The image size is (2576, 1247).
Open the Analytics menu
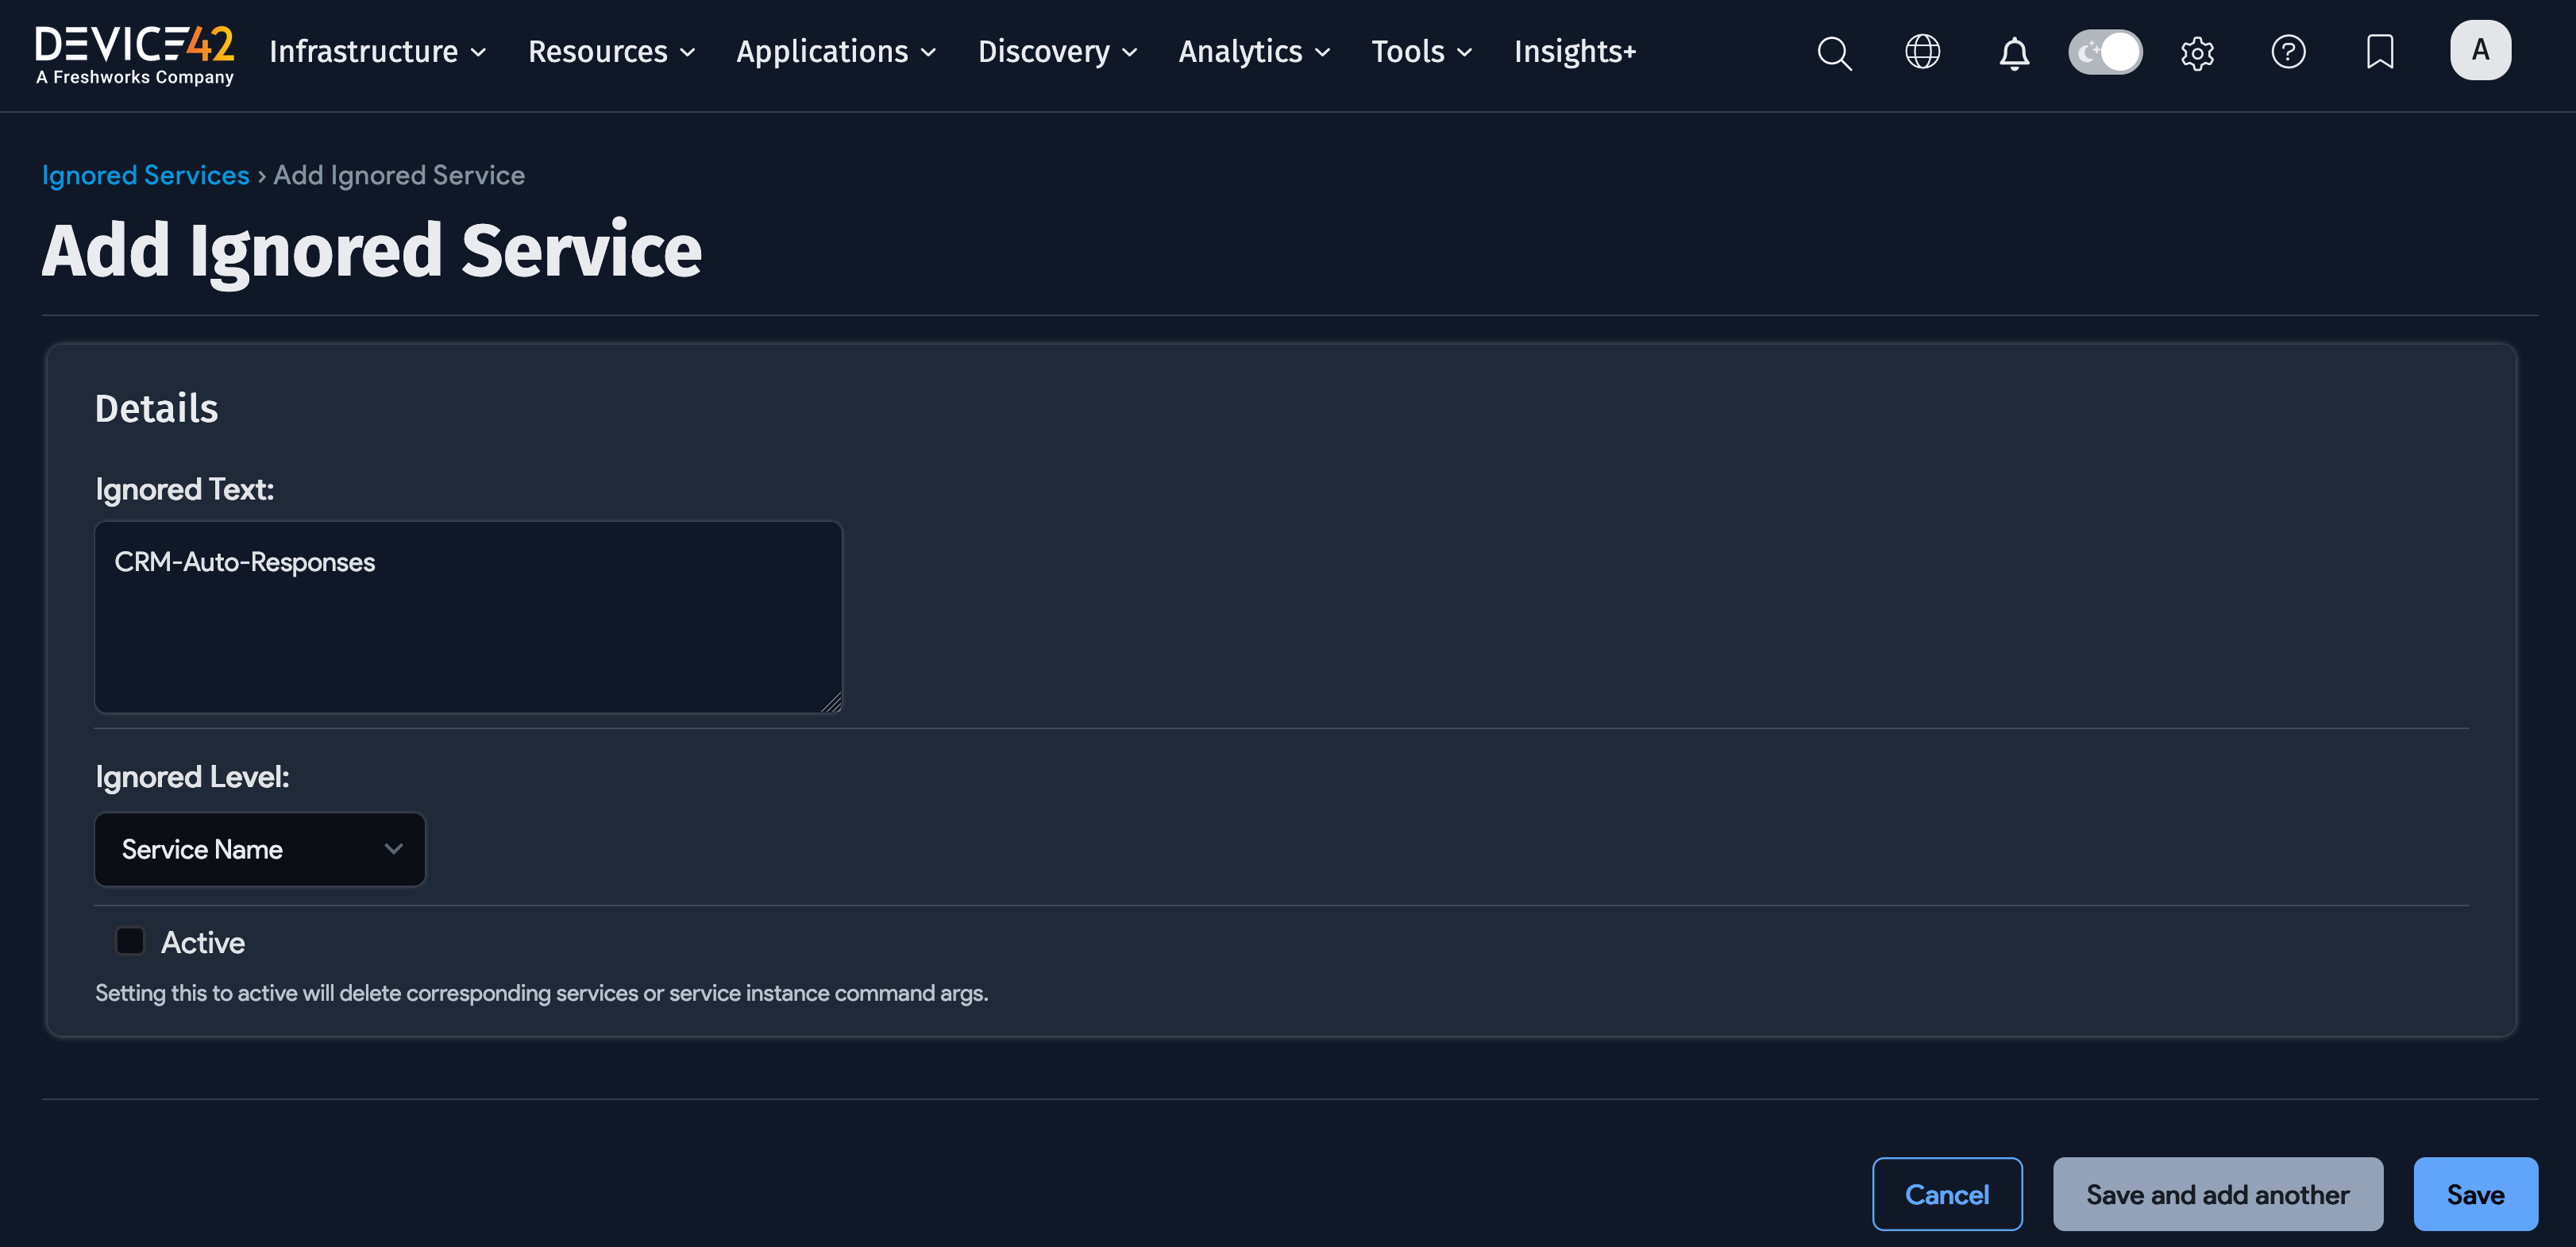[1252, 51]
